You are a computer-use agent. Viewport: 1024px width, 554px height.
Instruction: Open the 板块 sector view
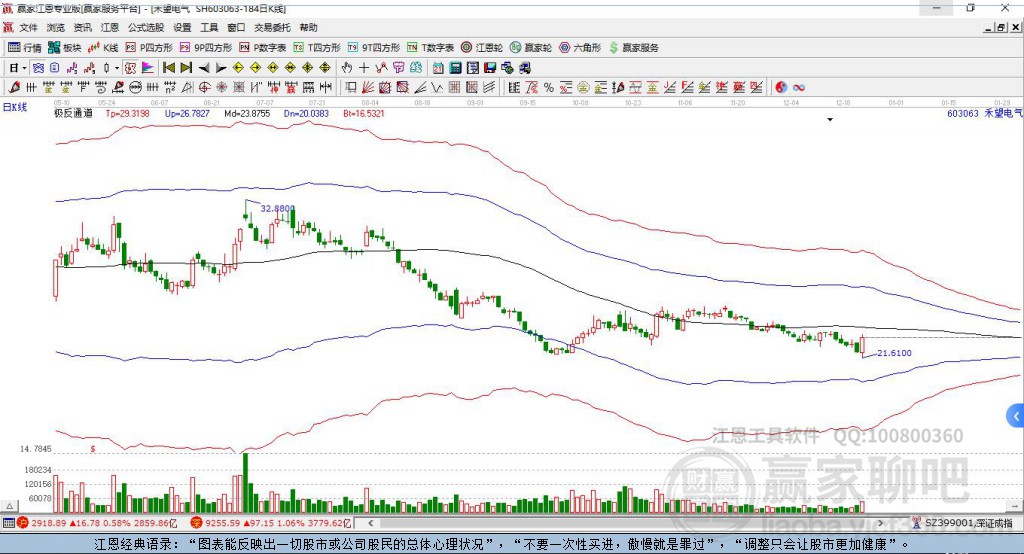click(65, 48)
